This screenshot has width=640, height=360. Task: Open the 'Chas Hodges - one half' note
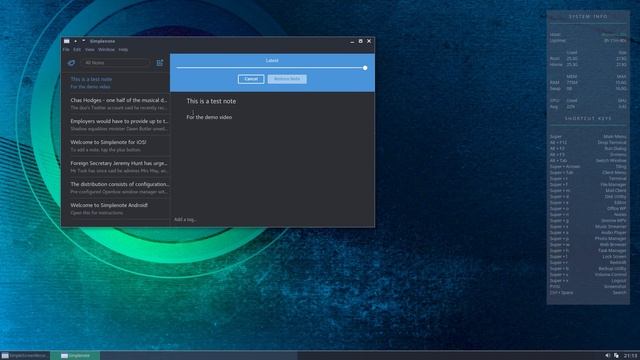coord(116,104)
